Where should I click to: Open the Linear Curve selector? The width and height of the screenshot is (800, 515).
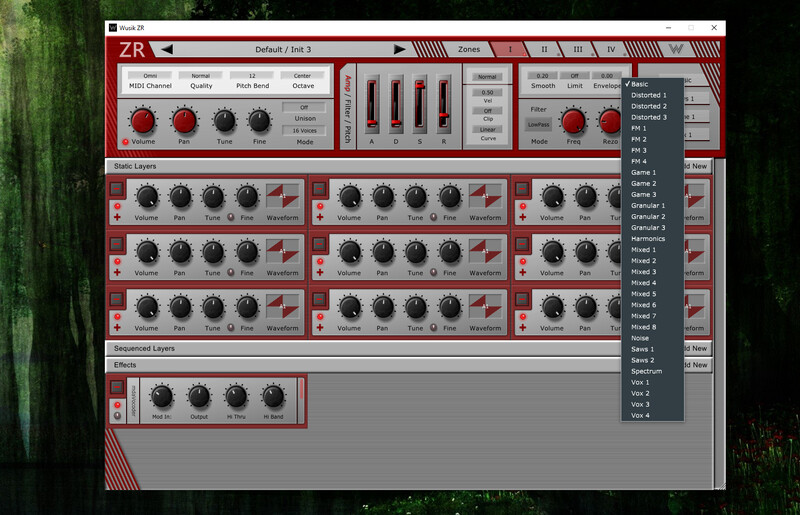487,129
